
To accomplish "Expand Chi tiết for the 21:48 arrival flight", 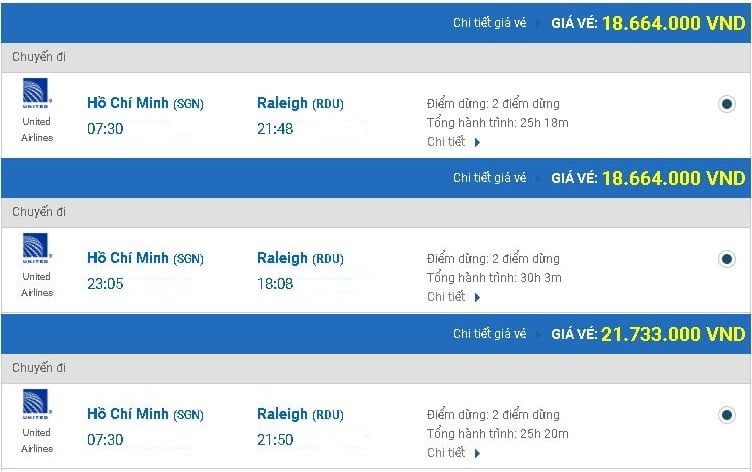I will (x=453, y=142).
